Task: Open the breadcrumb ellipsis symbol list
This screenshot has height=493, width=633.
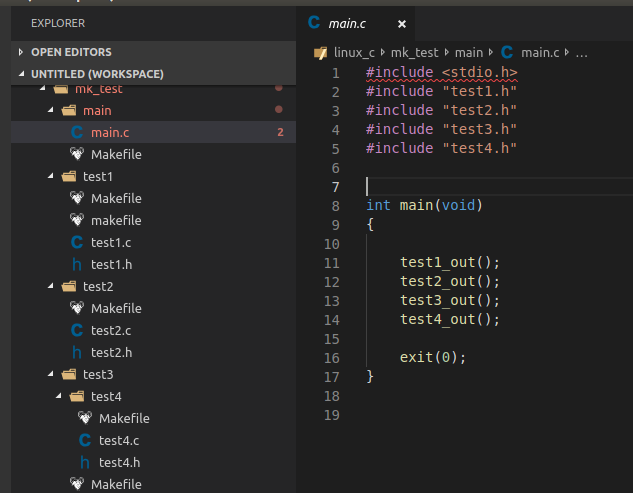Action: 581,53
